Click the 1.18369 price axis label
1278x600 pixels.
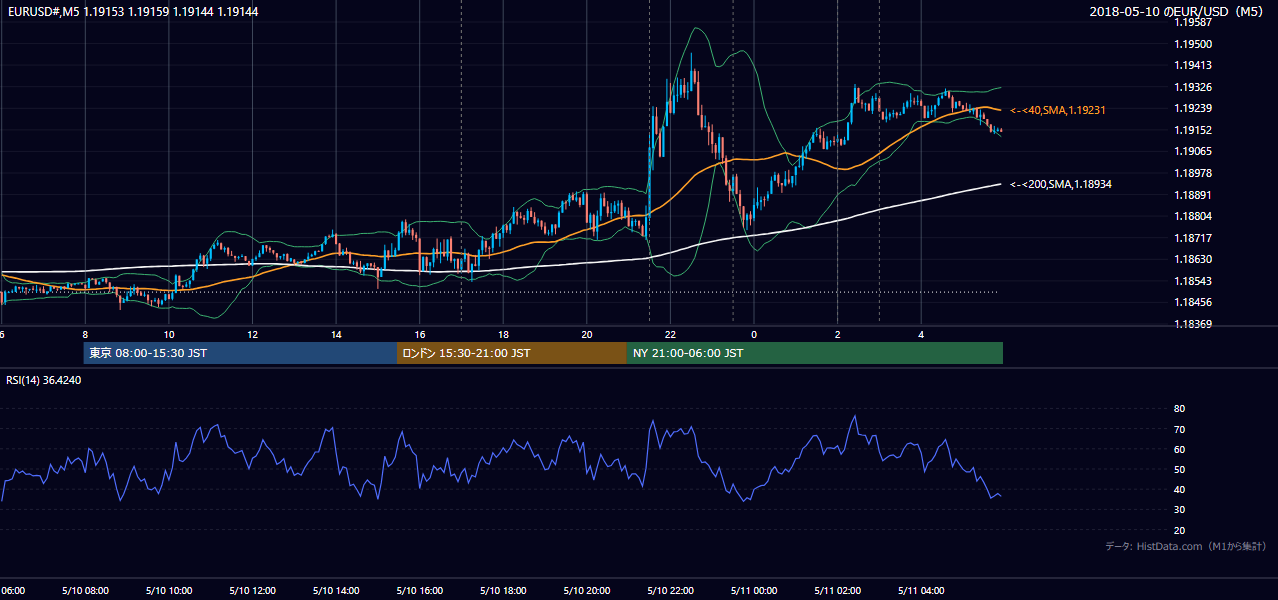(1194, 324)
